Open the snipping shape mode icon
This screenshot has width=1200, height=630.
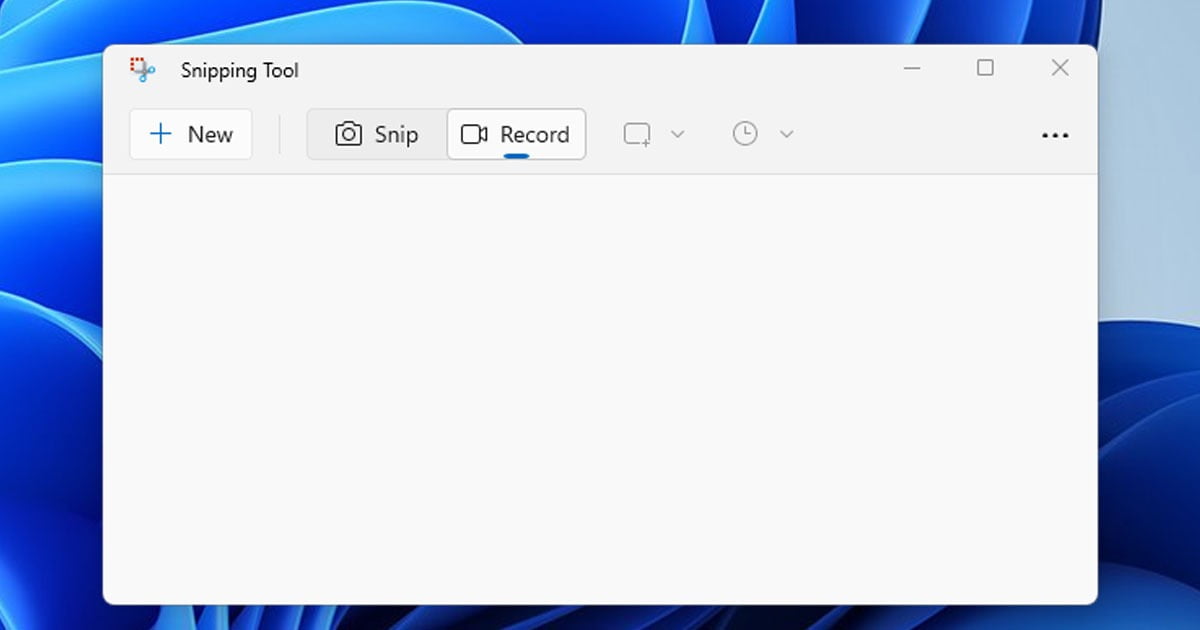(638, 134)
